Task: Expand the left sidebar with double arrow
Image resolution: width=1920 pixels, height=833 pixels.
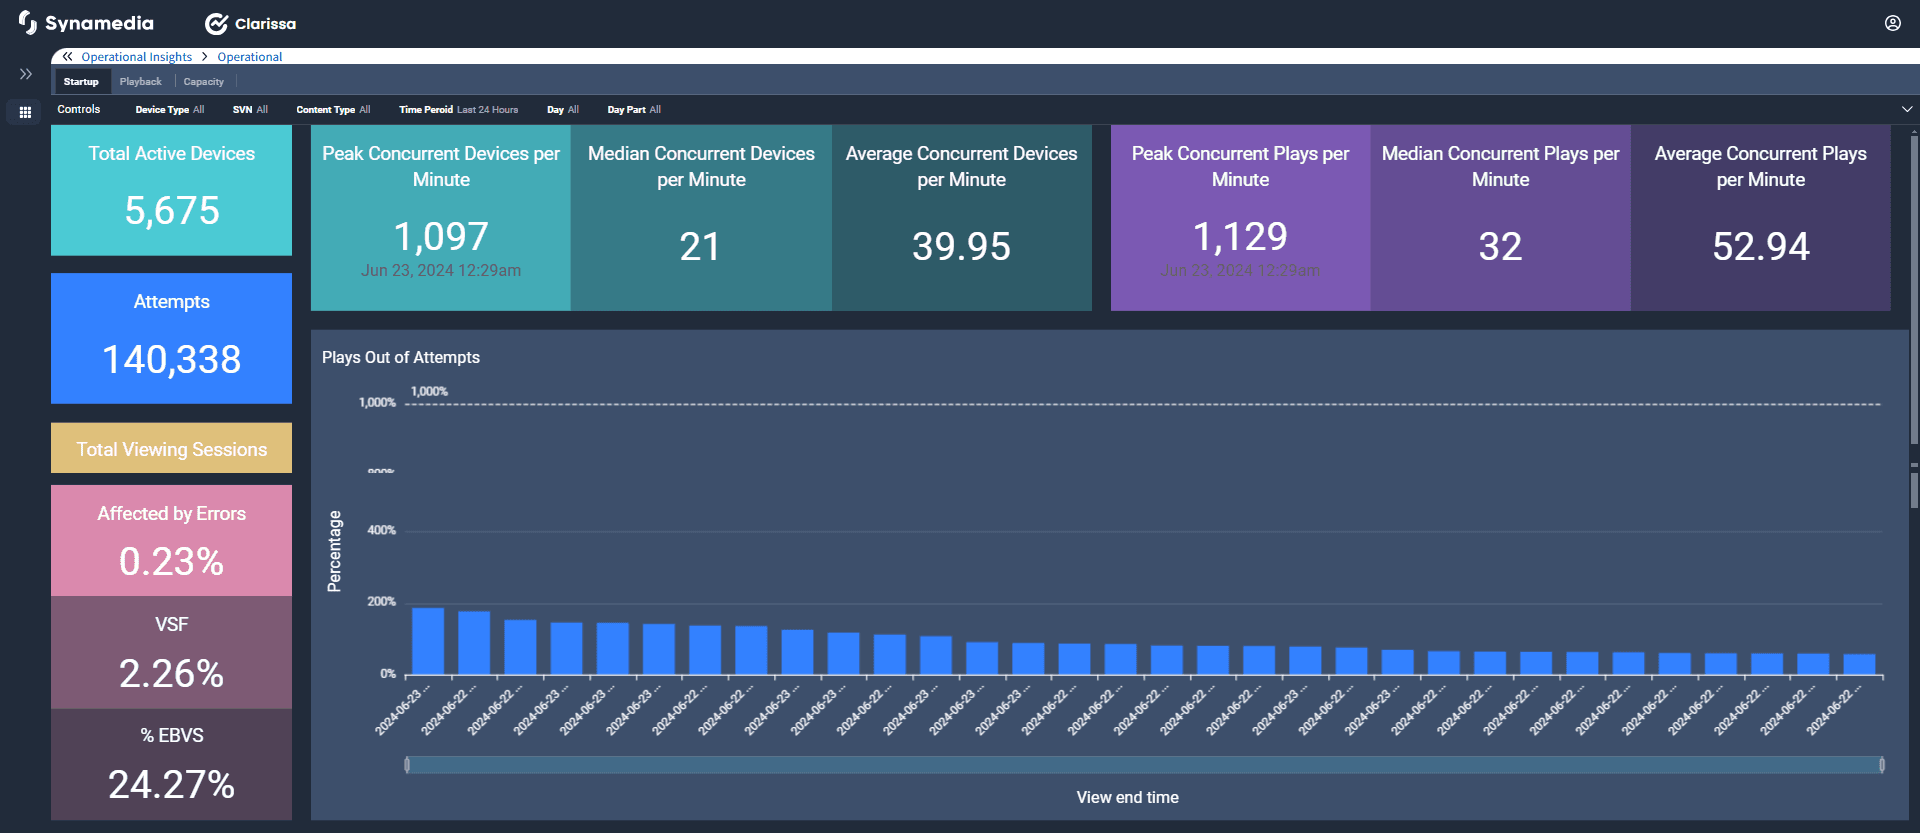Action: [x=26, y=74]
